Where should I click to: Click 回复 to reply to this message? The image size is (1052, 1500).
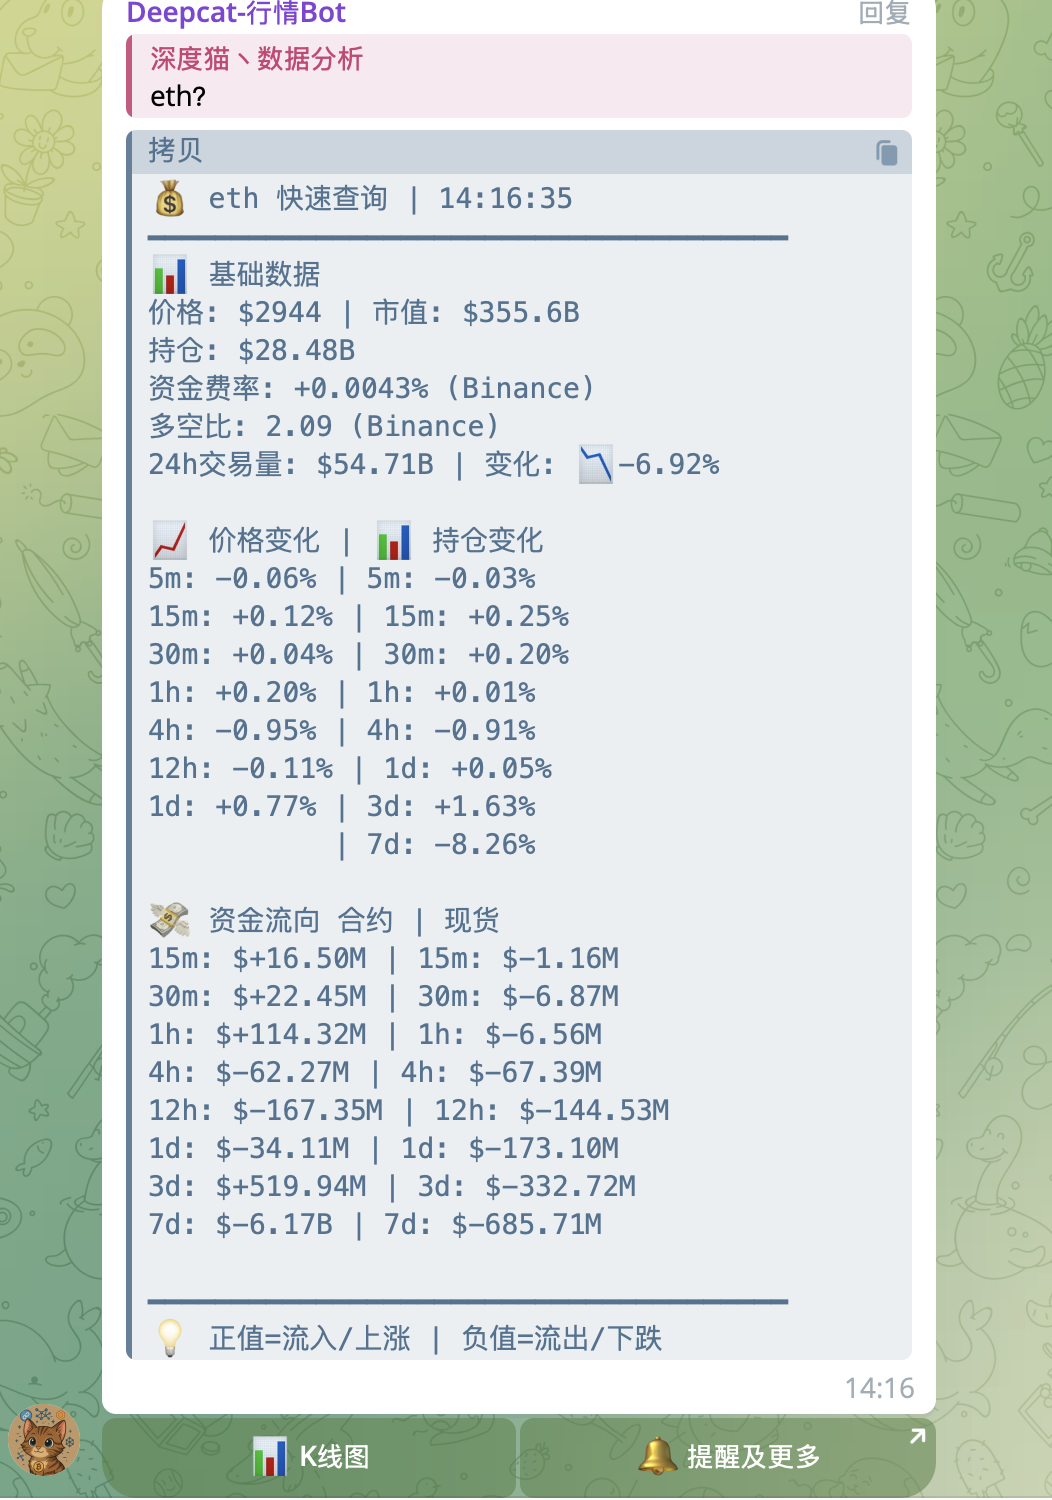coord(884,14)
